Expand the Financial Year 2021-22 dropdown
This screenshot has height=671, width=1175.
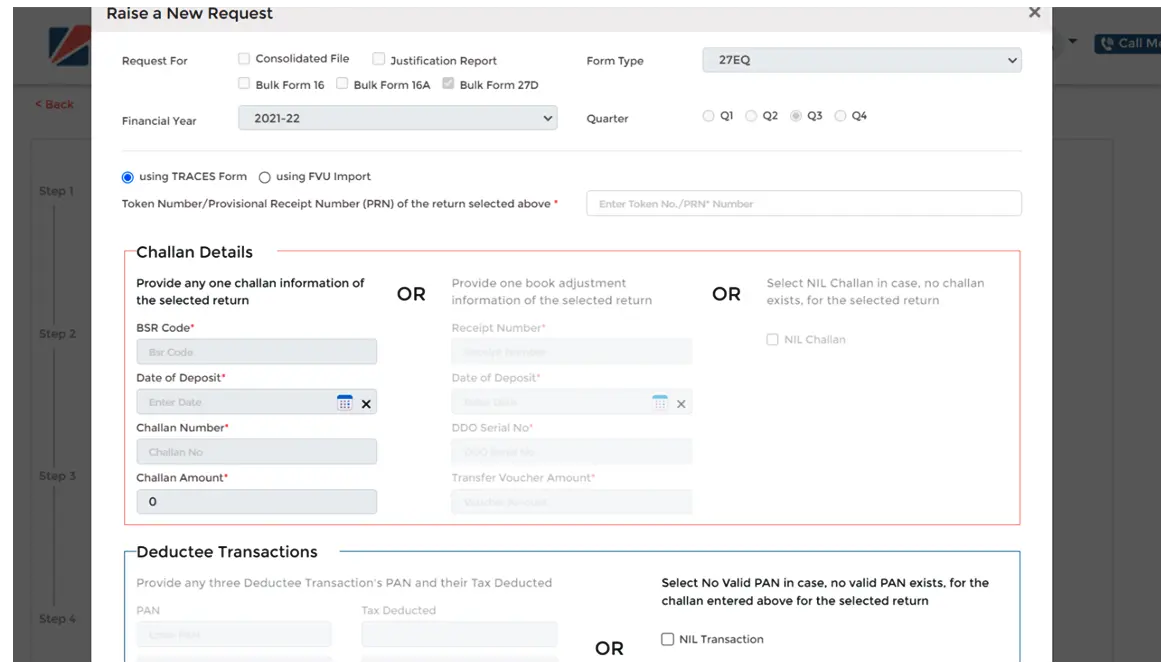[x=397, y=118]
